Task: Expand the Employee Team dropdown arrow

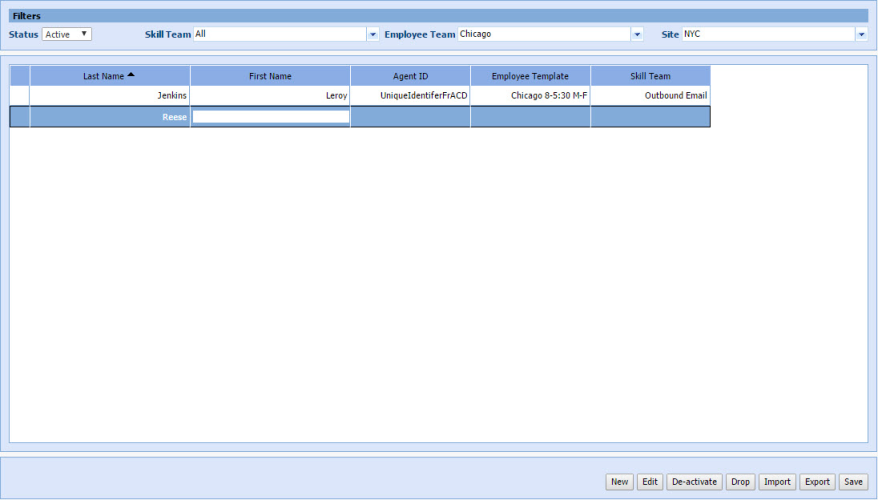Action: [637, 34]
